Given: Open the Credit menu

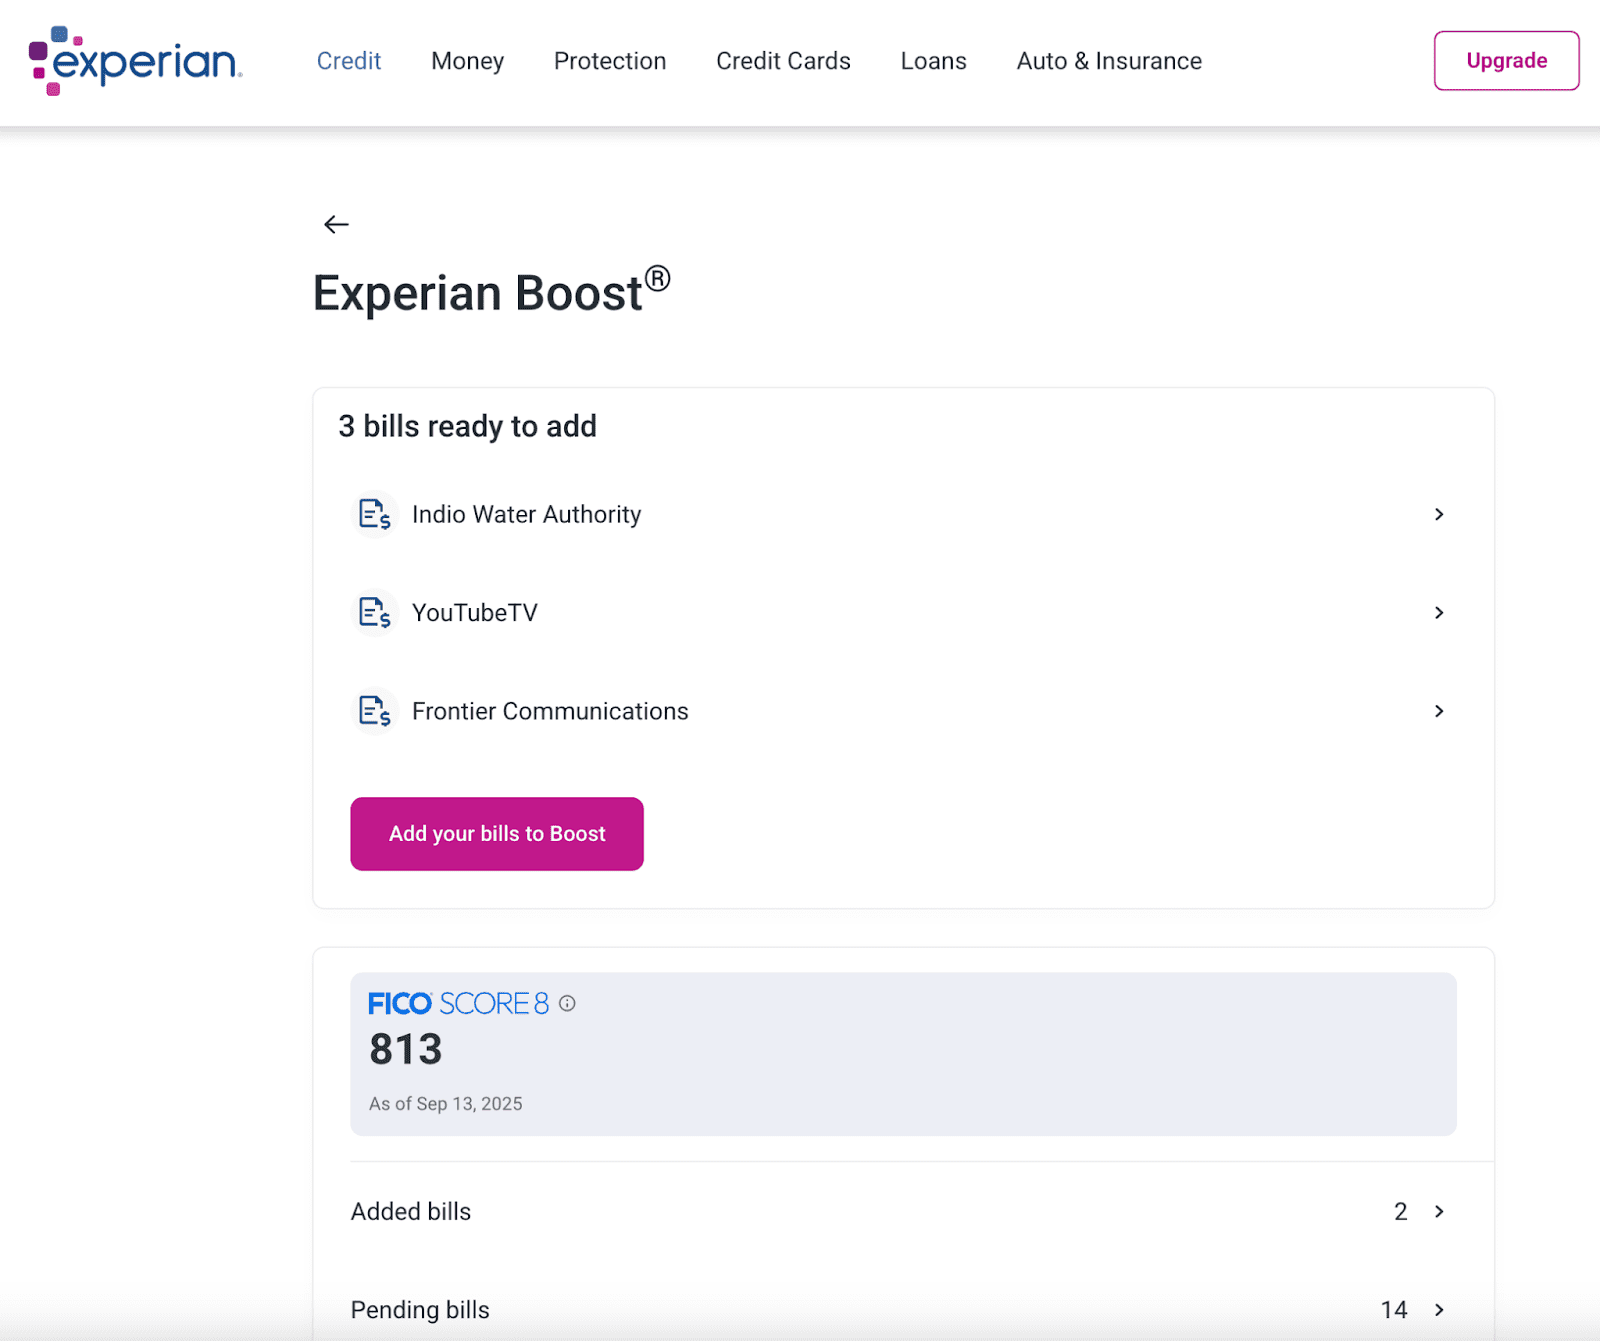Looking at the screenshot, I should [348, 61].
